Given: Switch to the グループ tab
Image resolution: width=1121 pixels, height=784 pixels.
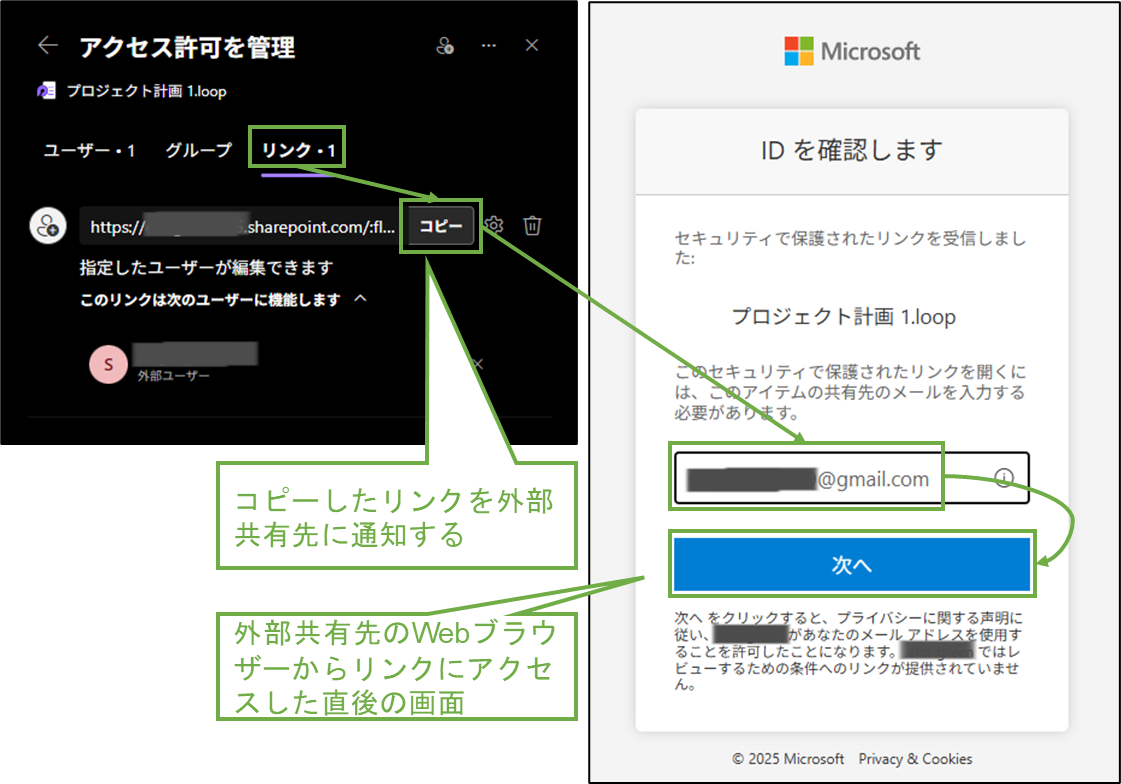Looking at the screenshot, I should [x=199, y=150].
